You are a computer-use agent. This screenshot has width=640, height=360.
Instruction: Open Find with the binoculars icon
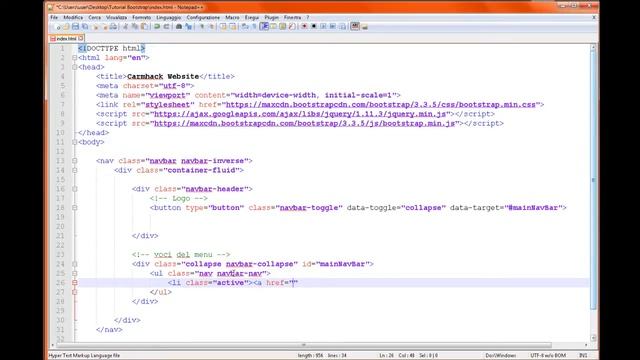tap(179, 27)
